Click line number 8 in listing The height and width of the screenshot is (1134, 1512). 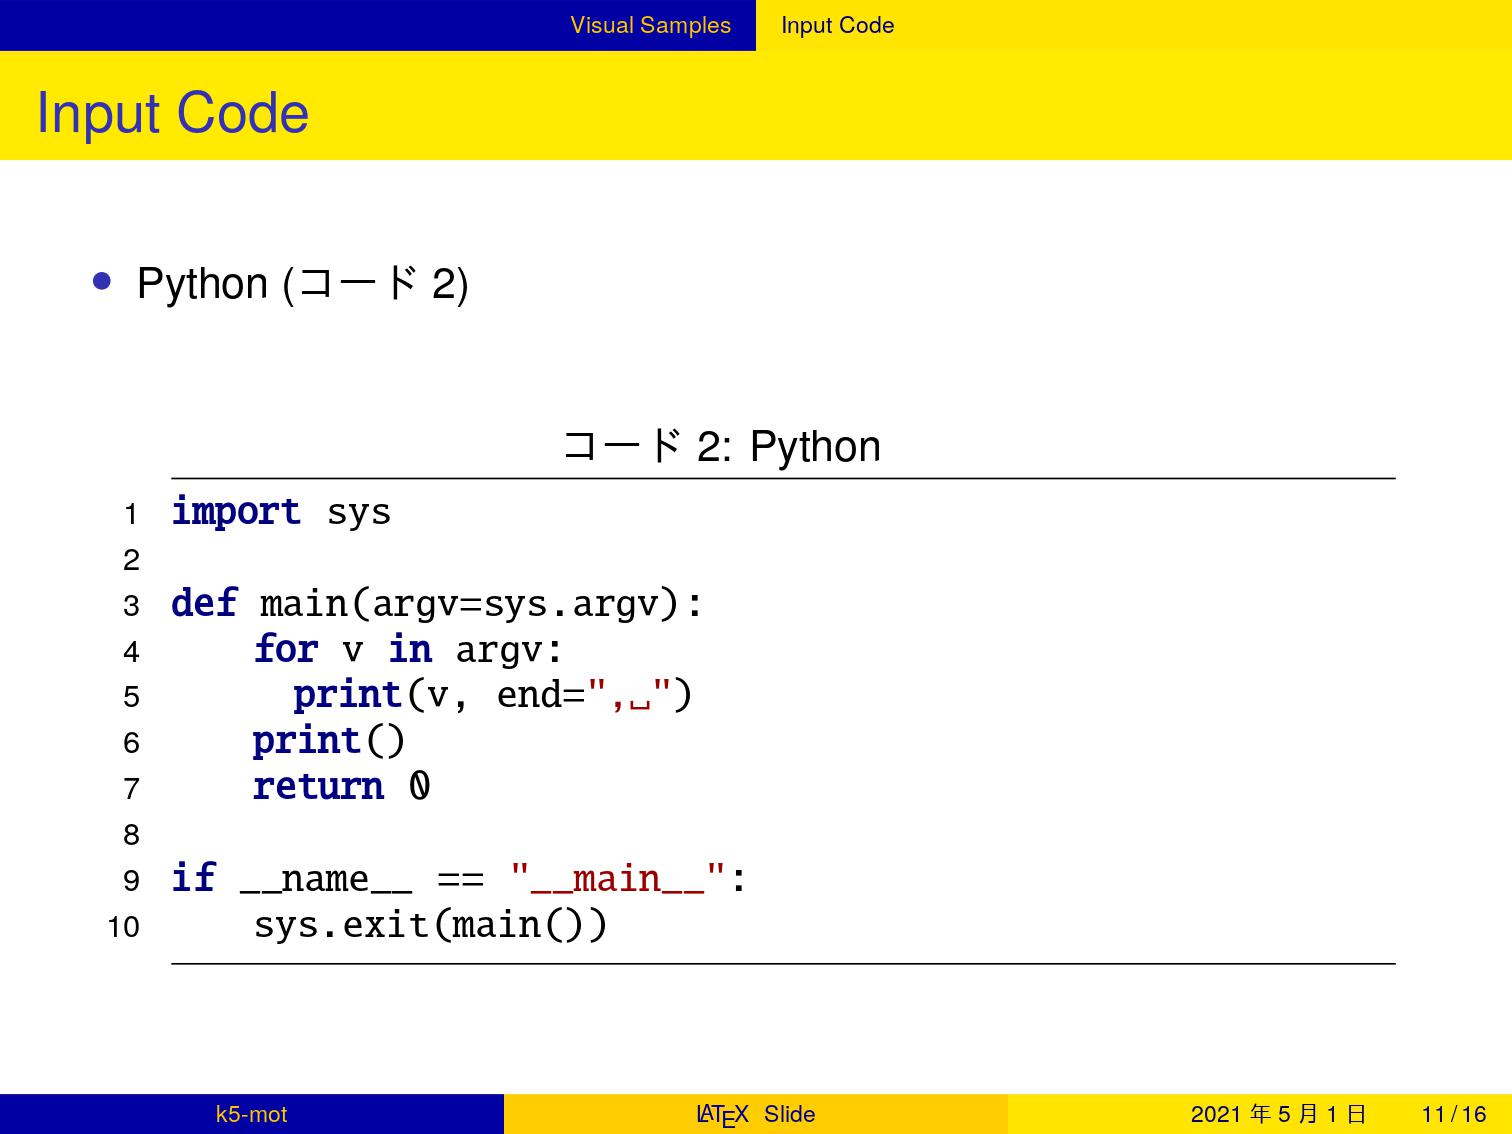(x=131, y=835)
